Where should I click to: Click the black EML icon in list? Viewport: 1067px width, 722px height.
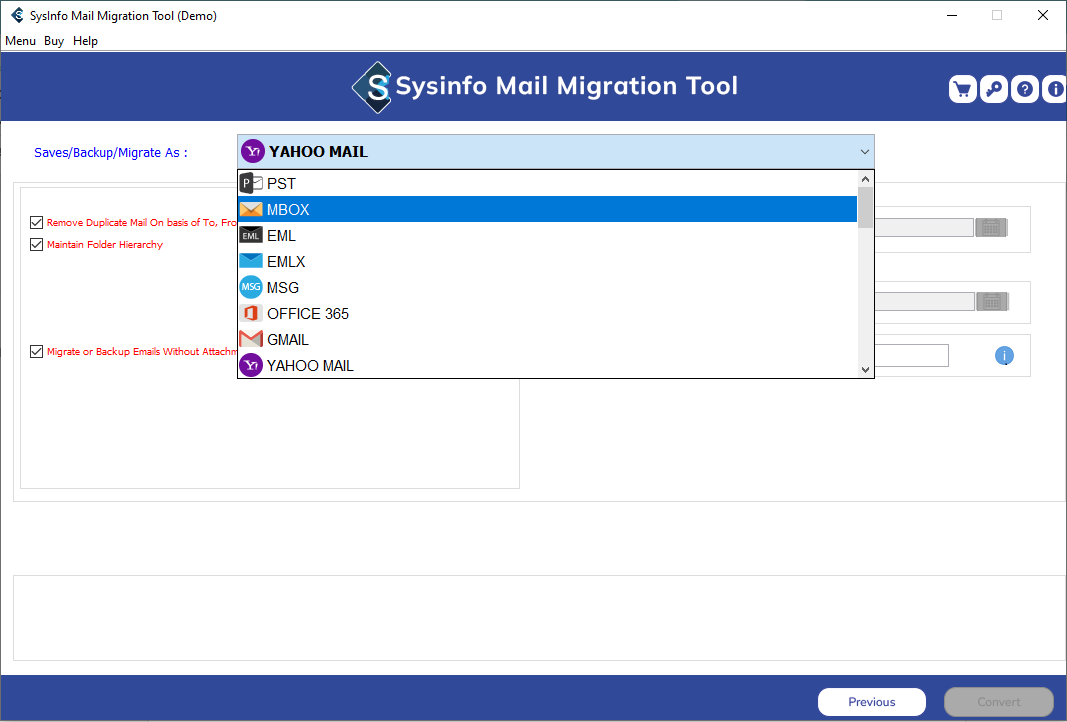(251, 235)
